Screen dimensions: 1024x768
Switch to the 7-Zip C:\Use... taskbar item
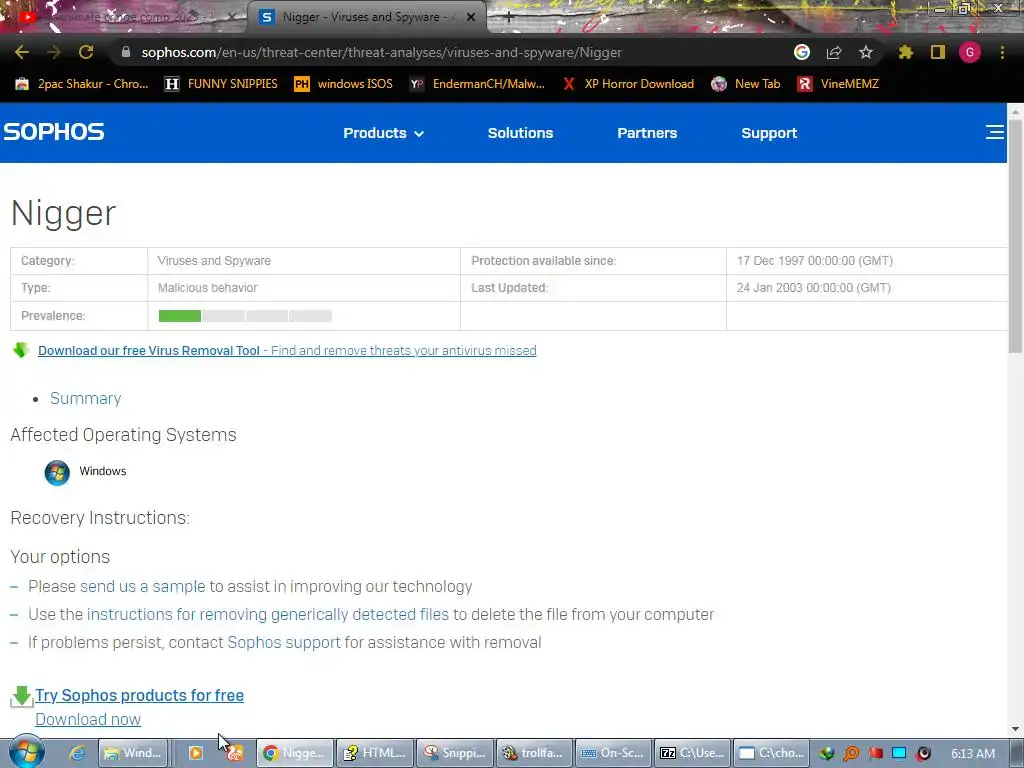click(x=692, y=753)
